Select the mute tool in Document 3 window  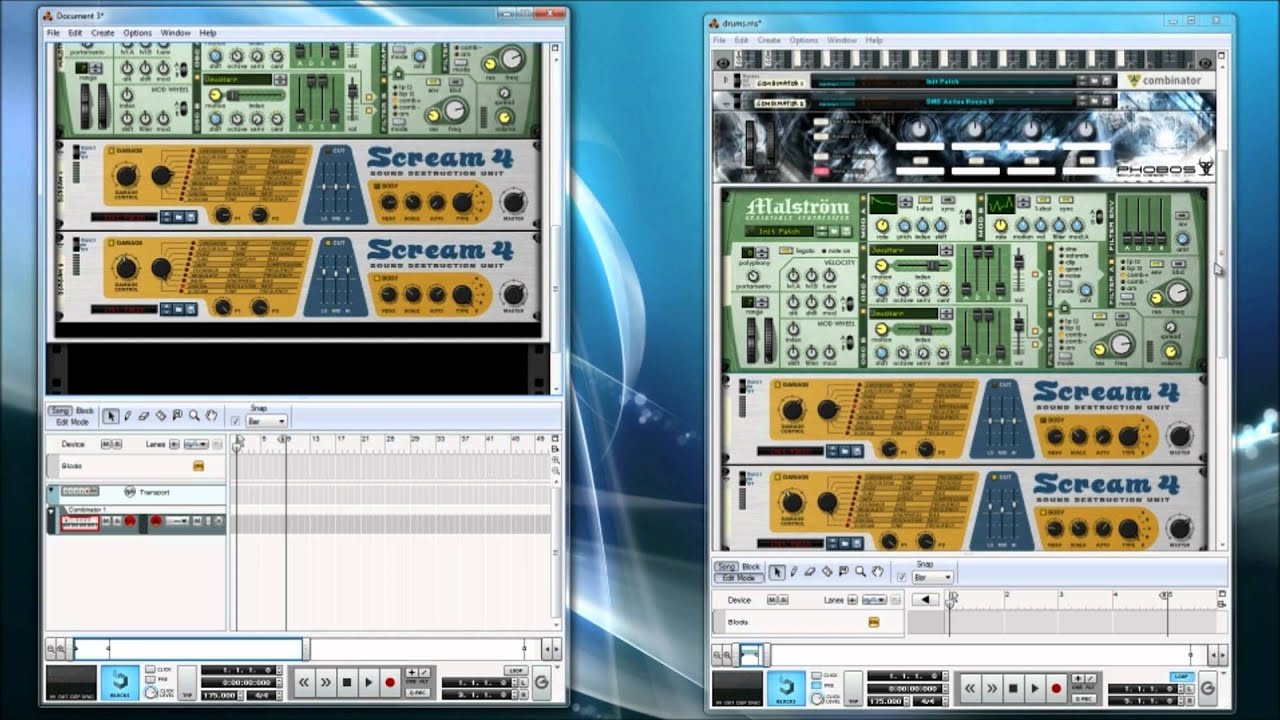click(x=177, y=416)
